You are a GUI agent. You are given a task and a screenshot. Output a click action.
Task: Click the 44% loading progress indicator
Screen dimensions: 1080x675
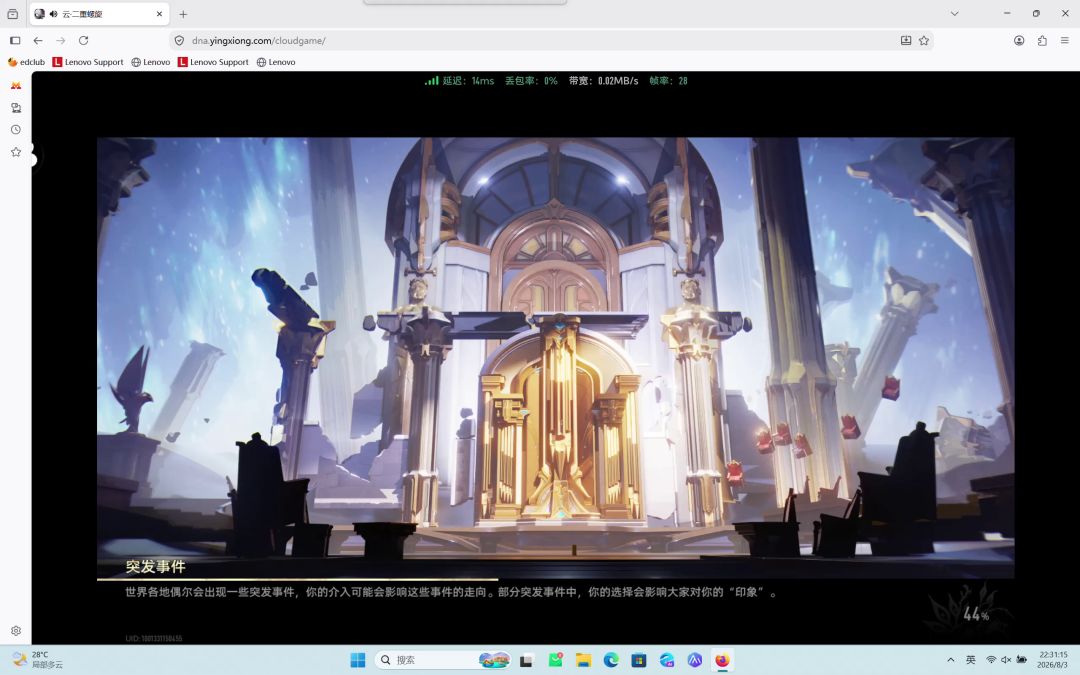[x=976, y=614]
